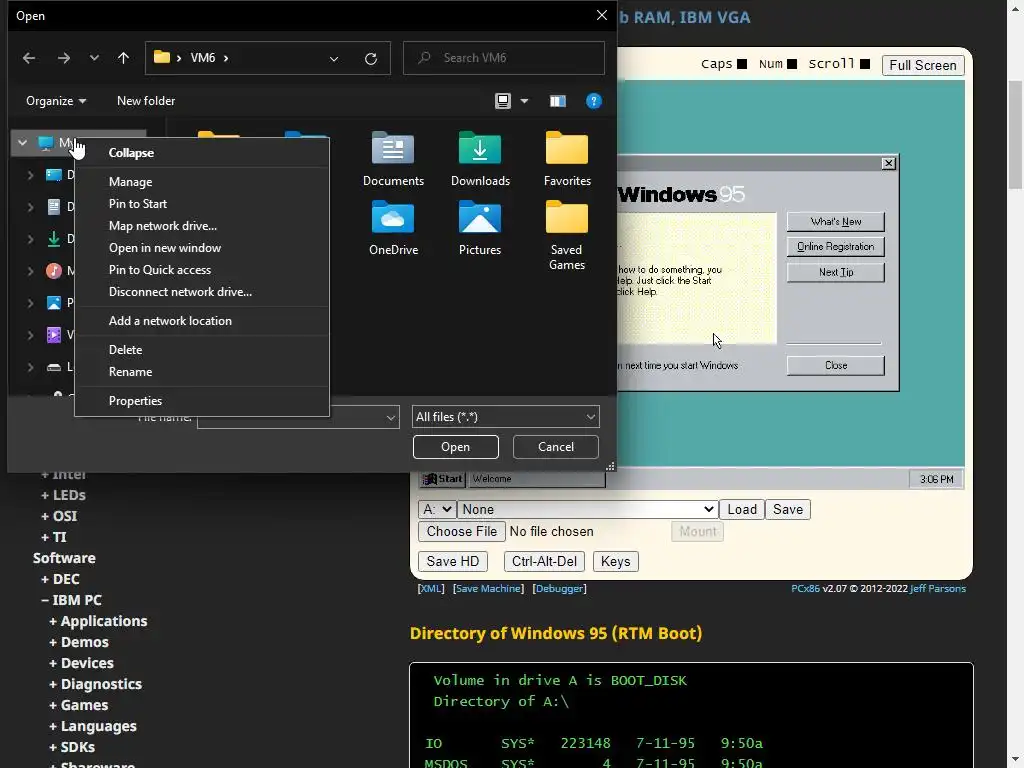
Task: Open the PCx86 link
Action: (805, 589)
